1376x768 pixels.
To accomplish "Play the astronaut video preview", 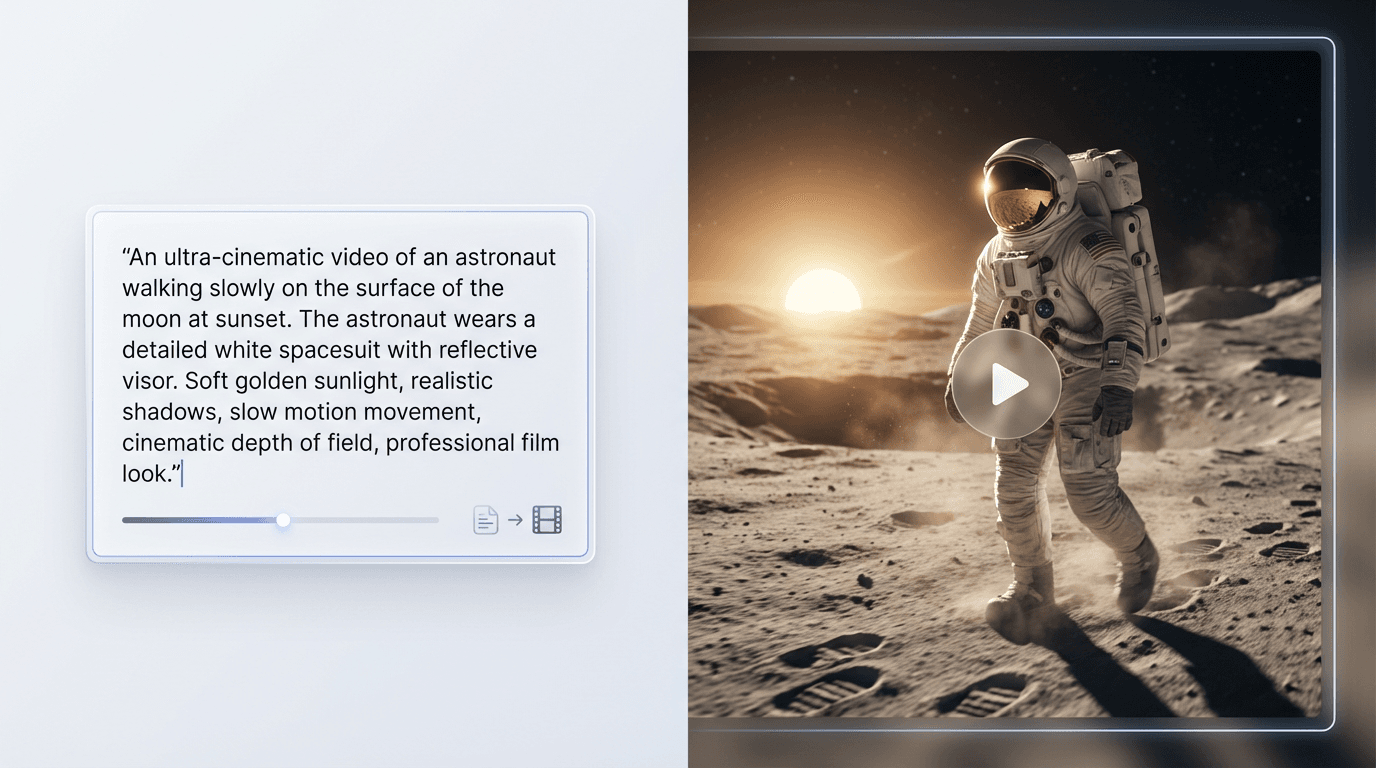I will point(1005,384).
